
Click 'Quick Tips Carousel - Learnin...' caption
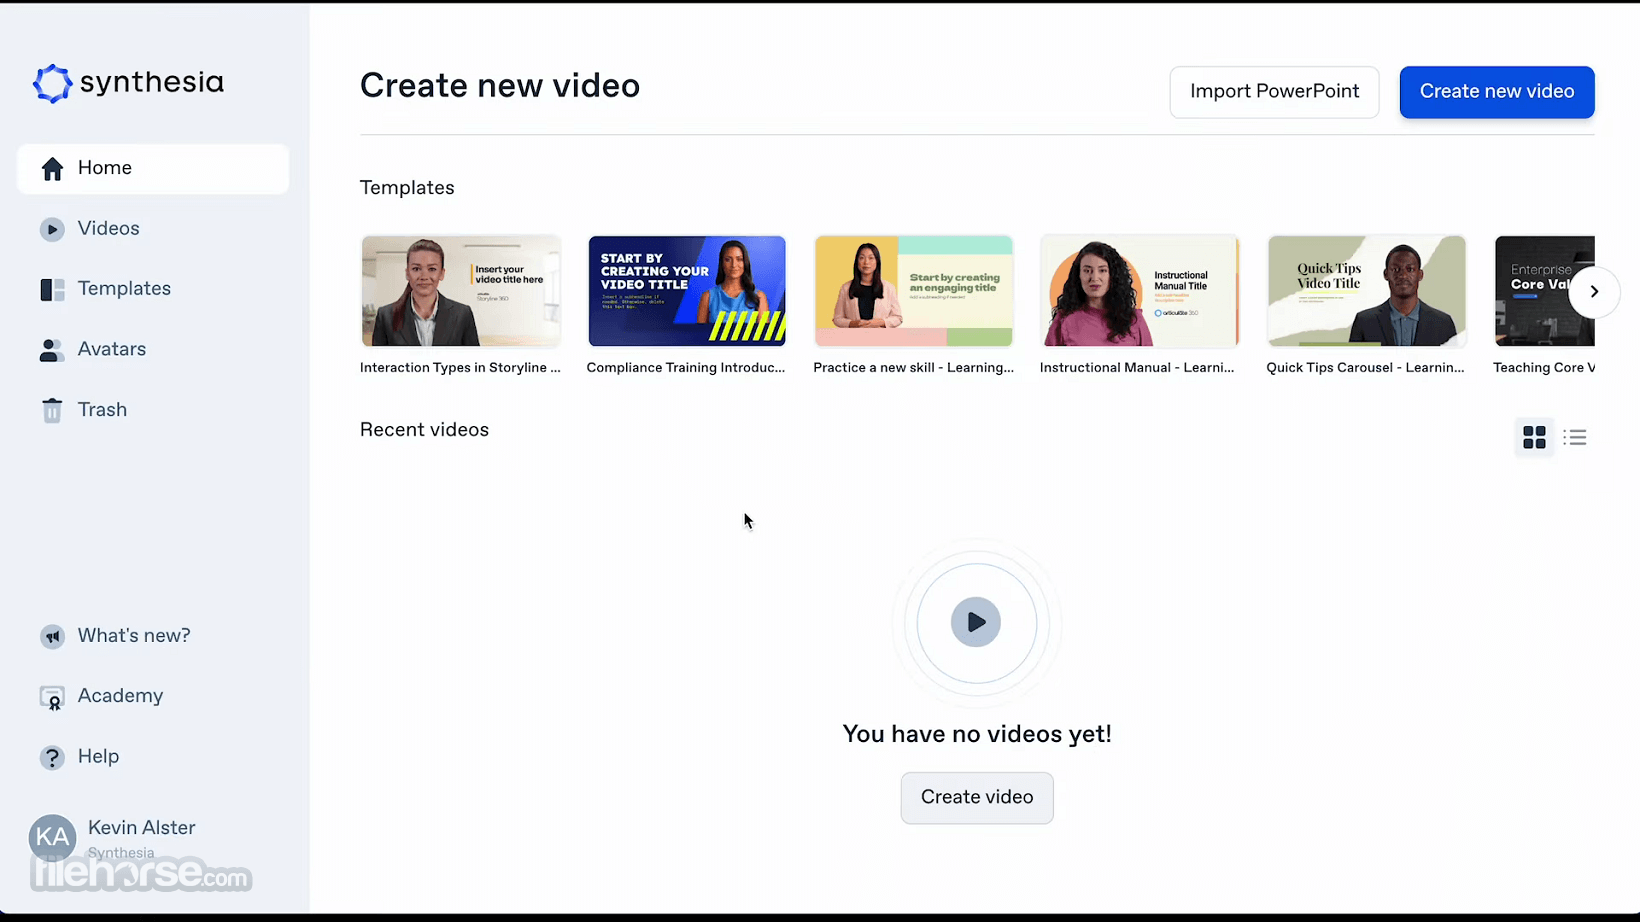tap(1365, 368)
